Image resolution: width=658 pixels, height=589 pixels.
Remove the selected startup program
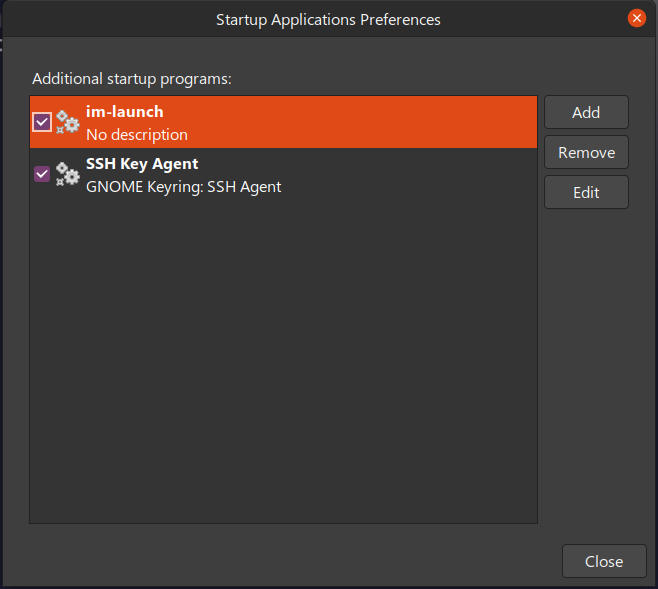point(586,152)
